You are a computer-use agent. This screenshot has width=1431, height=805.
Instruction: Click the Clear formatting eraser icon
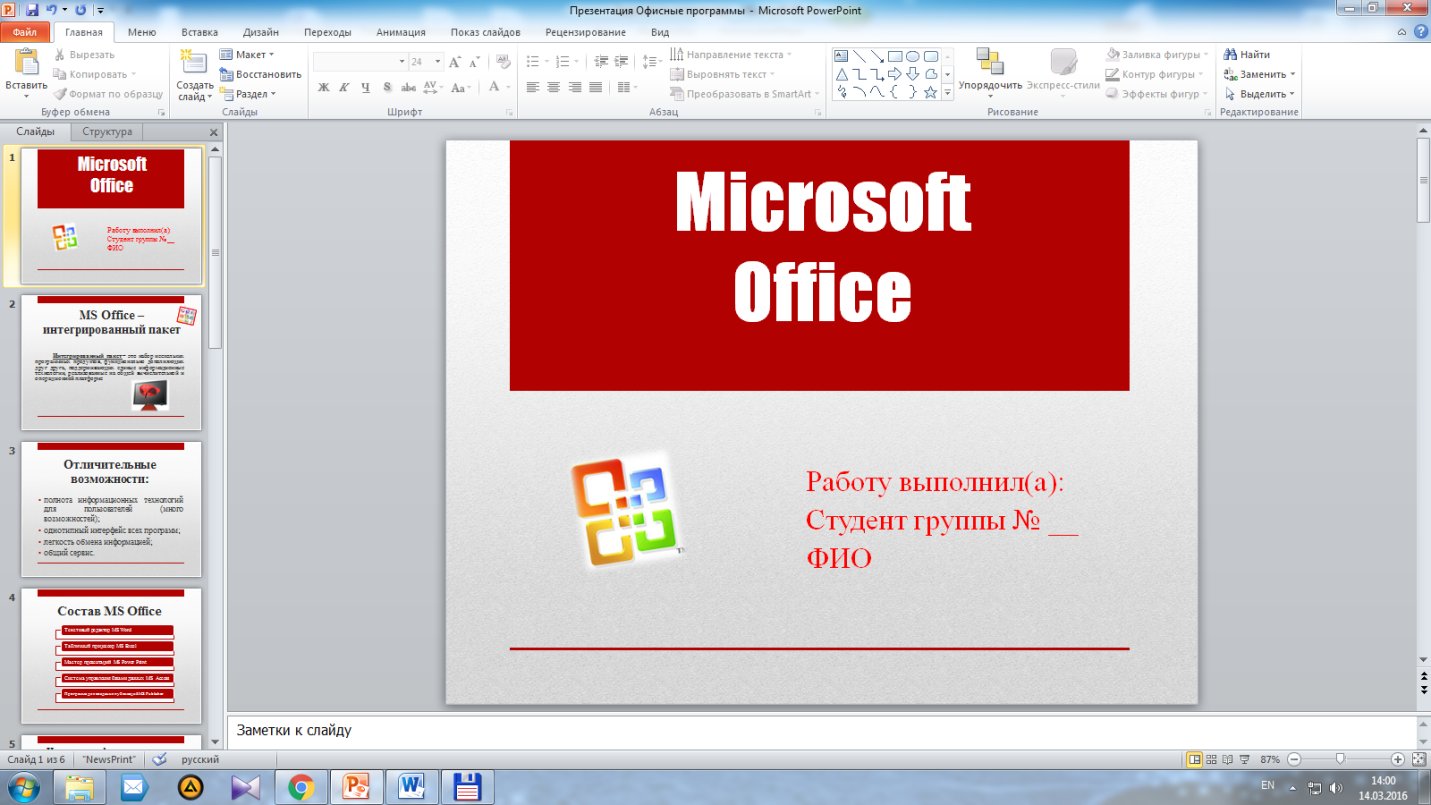(502, 62)
